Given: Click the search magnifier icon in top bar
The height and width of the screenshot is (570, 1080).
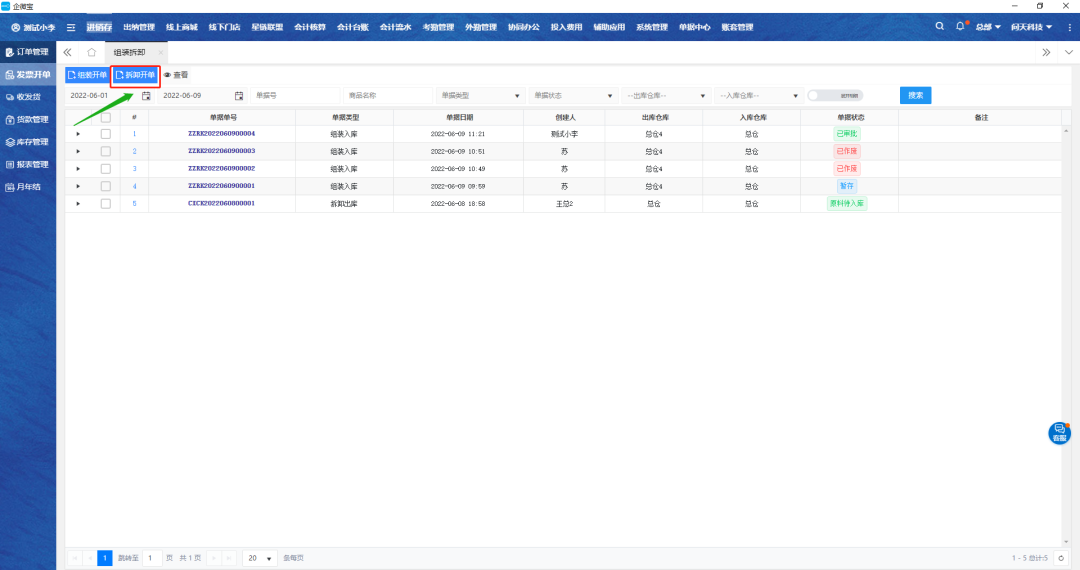Looking at the screenshot, I should [939, 26].
